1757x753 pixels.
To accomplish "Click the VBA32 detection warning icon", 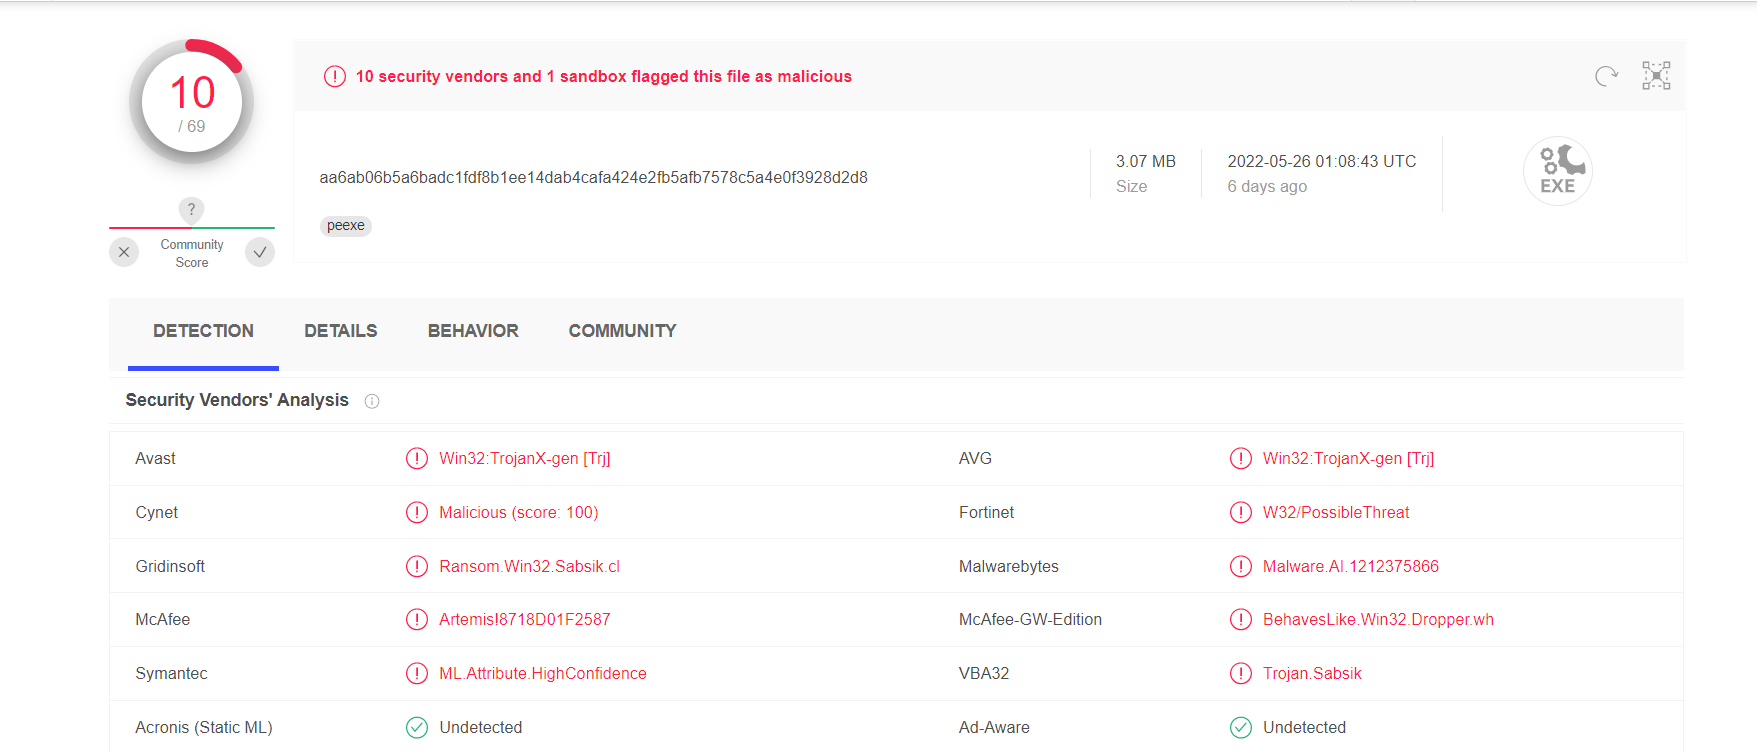I will tap(1241, 673).
